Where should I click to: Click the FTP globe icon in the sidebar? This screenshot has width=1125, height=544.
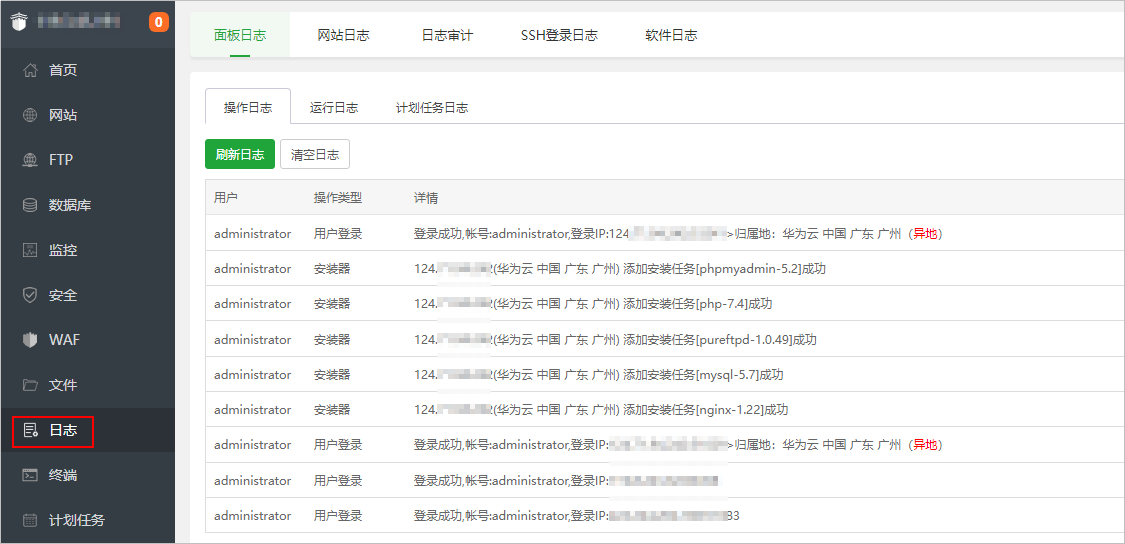pyautogui.click(x=30, y=160)
